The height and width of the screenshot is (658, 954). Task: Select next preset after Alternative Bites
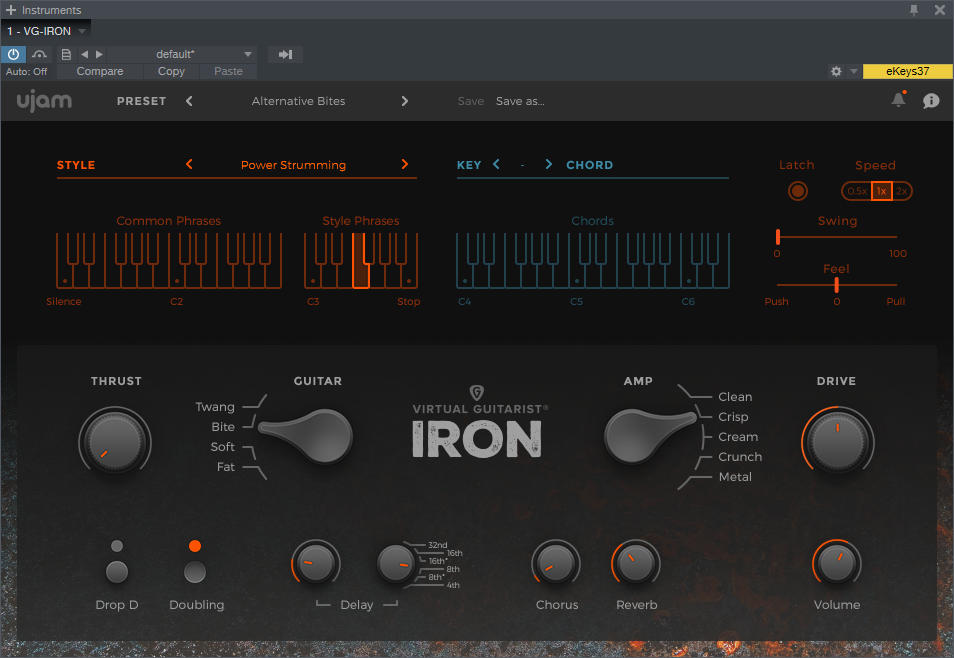pos(405,101)
